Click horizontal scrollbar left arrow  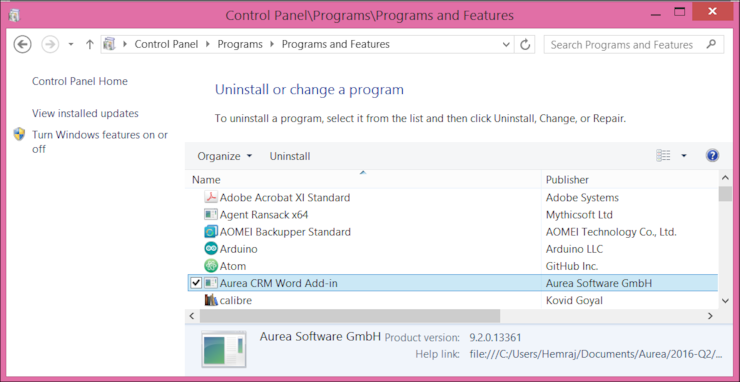pos(192,315)
